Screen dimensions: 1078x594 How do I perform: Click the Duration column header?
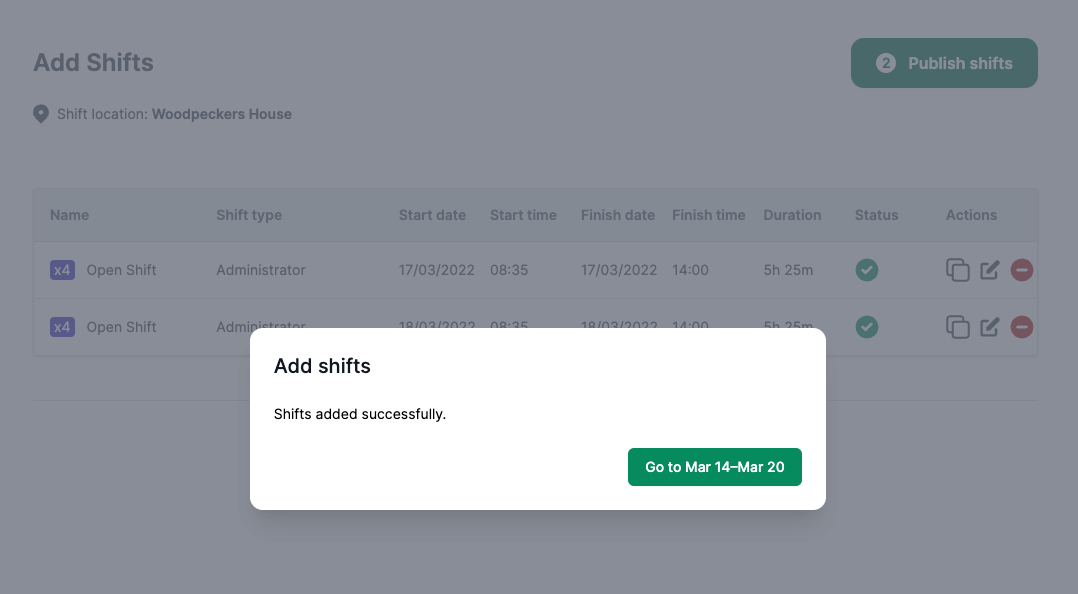pyautogui.click(x=792, y=215)
